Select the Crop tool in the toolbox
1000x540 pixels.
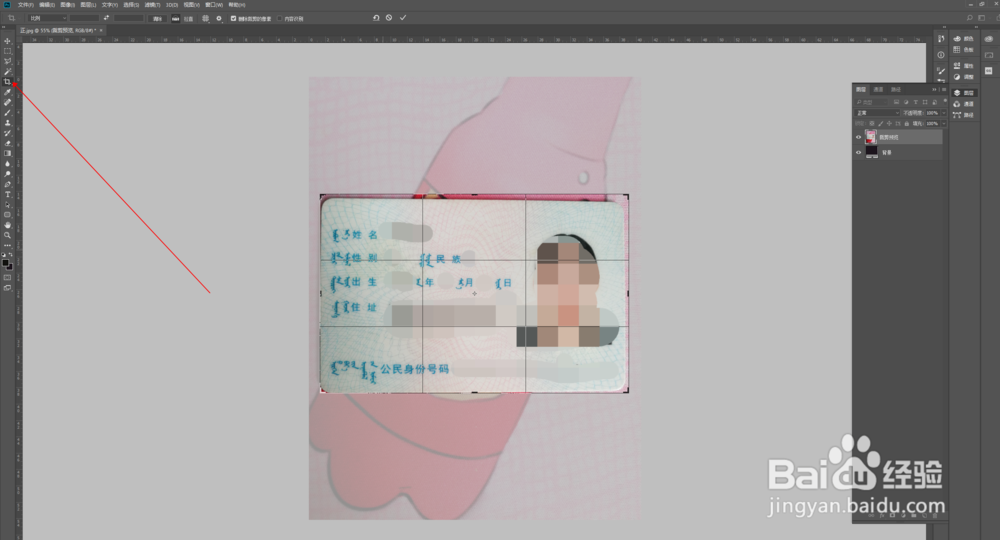[8, 82]
